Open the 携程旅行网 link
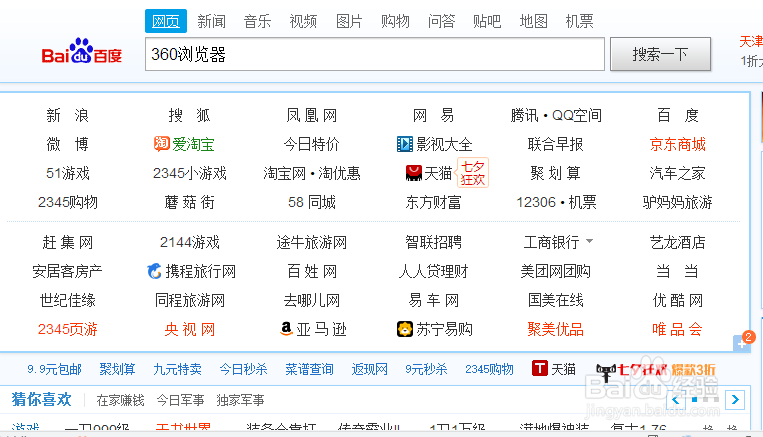 click(x=191, y=271)
